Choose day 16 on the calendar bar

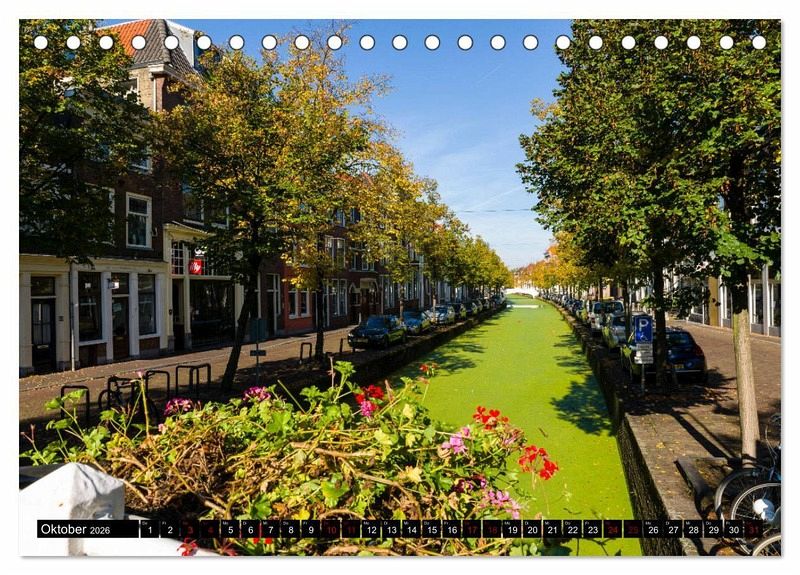pos(452,529)
